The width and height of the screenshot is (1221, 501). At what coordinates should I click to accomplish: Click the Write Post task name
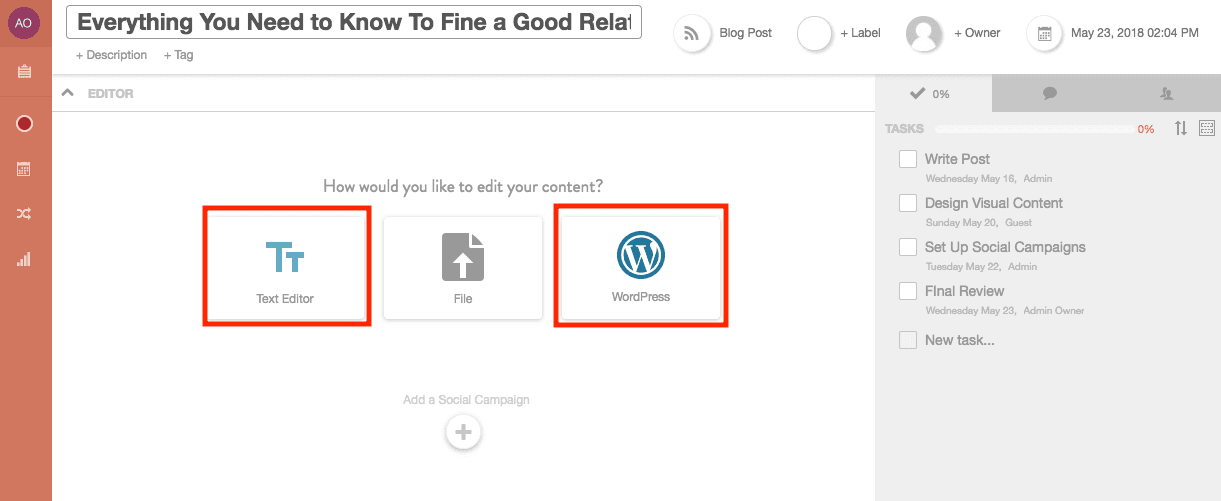click(x=957, y=159)
